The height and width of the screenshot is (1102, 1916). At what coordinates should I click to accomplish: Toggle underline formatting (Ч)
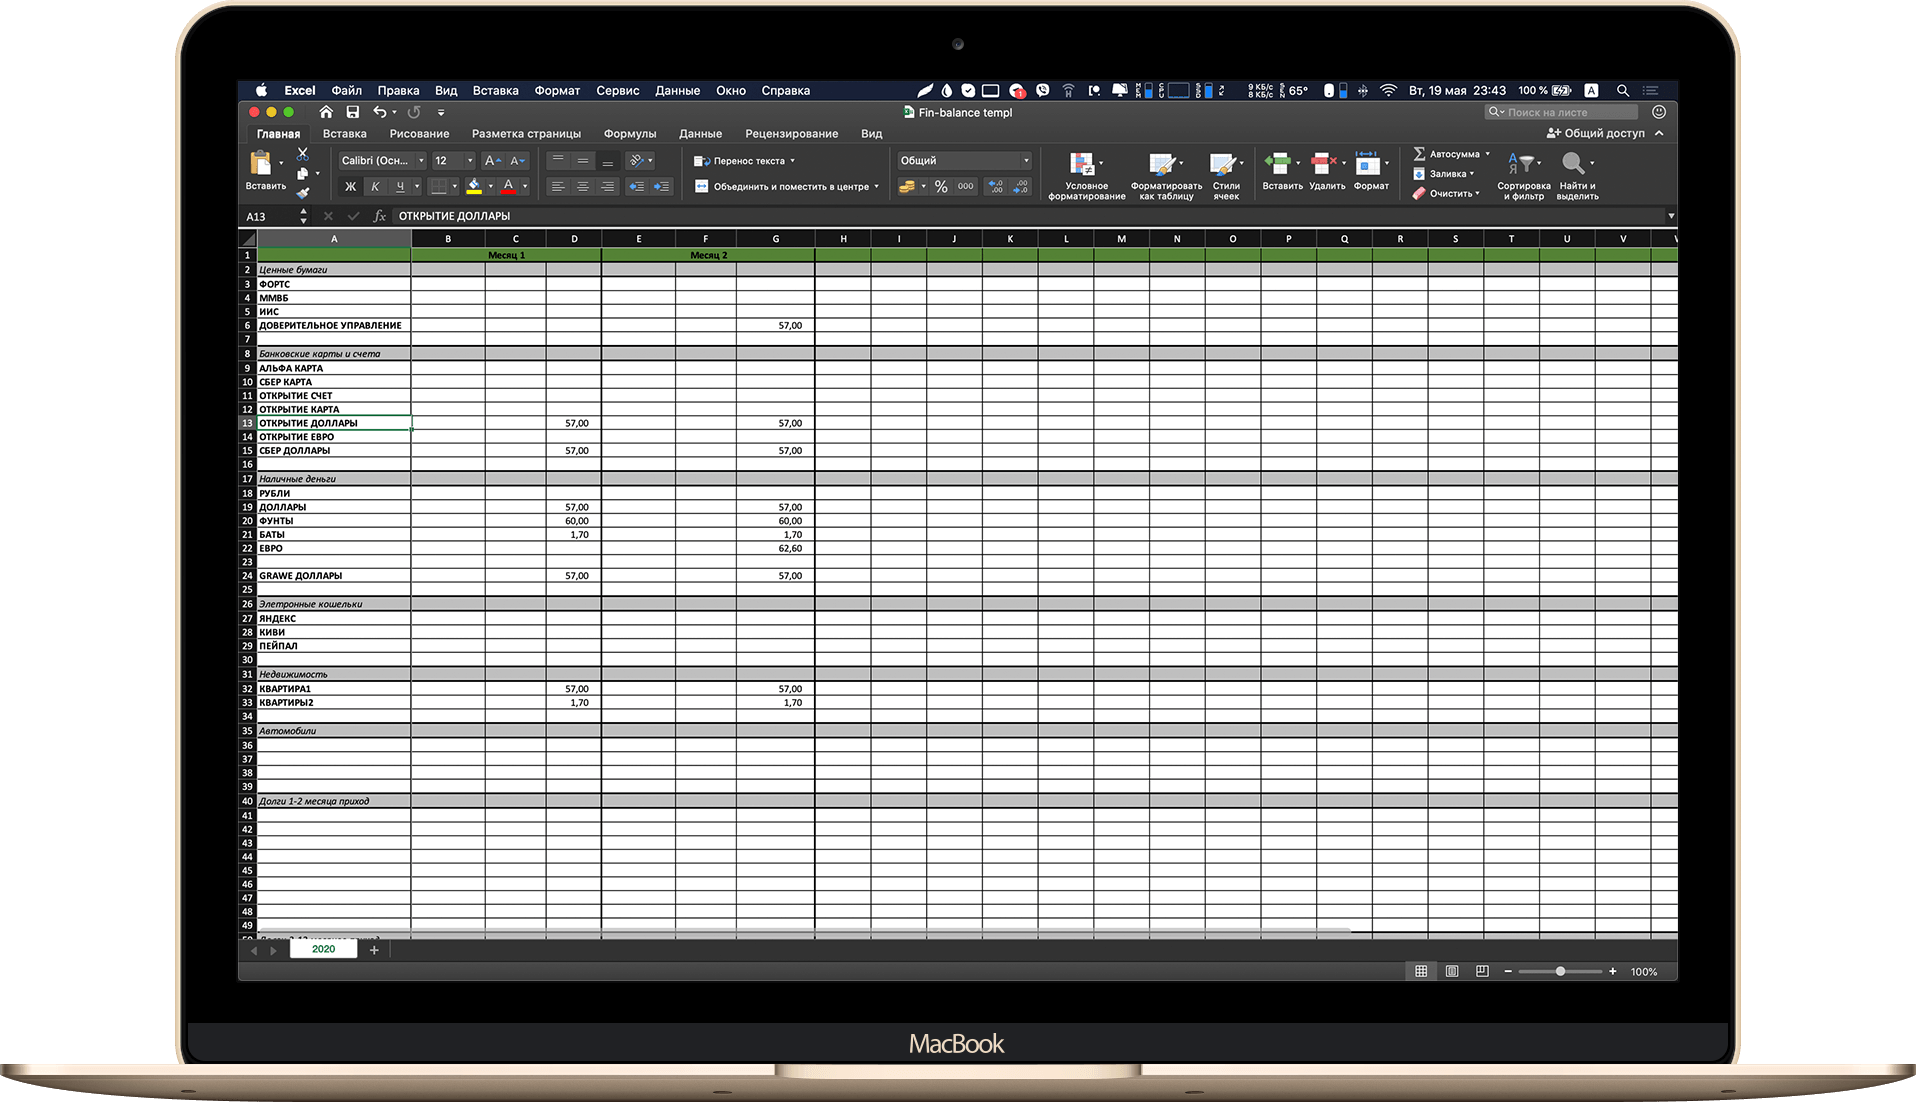coord(400,186)
